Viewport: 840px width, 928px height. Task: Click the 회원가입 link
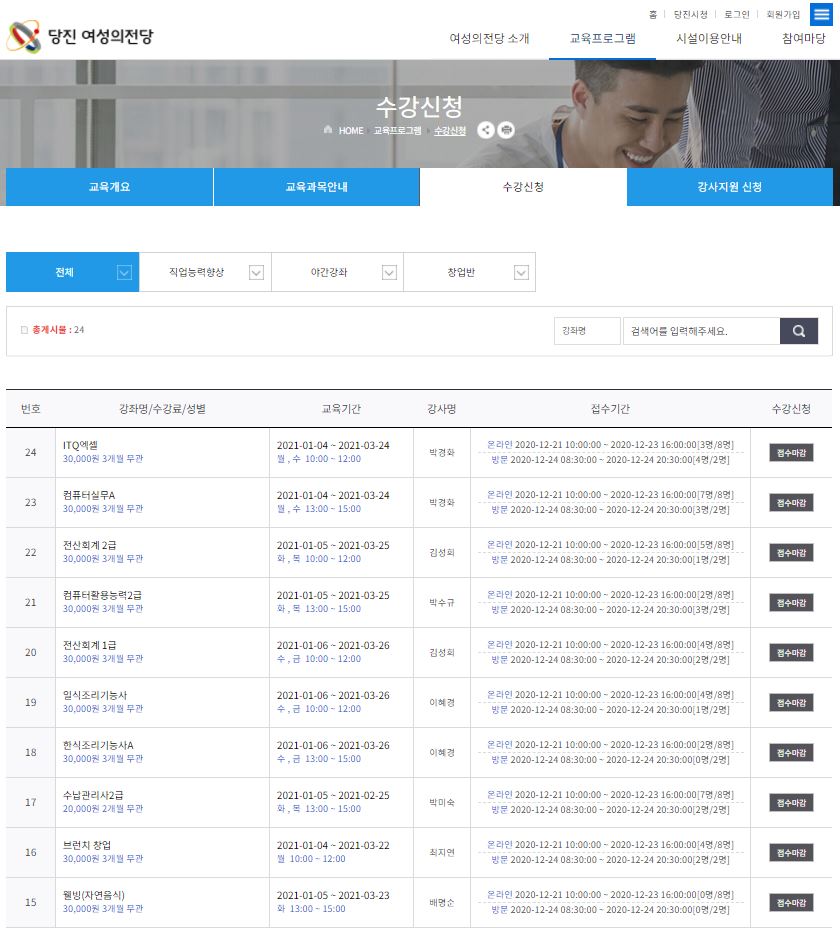(783, 15)
